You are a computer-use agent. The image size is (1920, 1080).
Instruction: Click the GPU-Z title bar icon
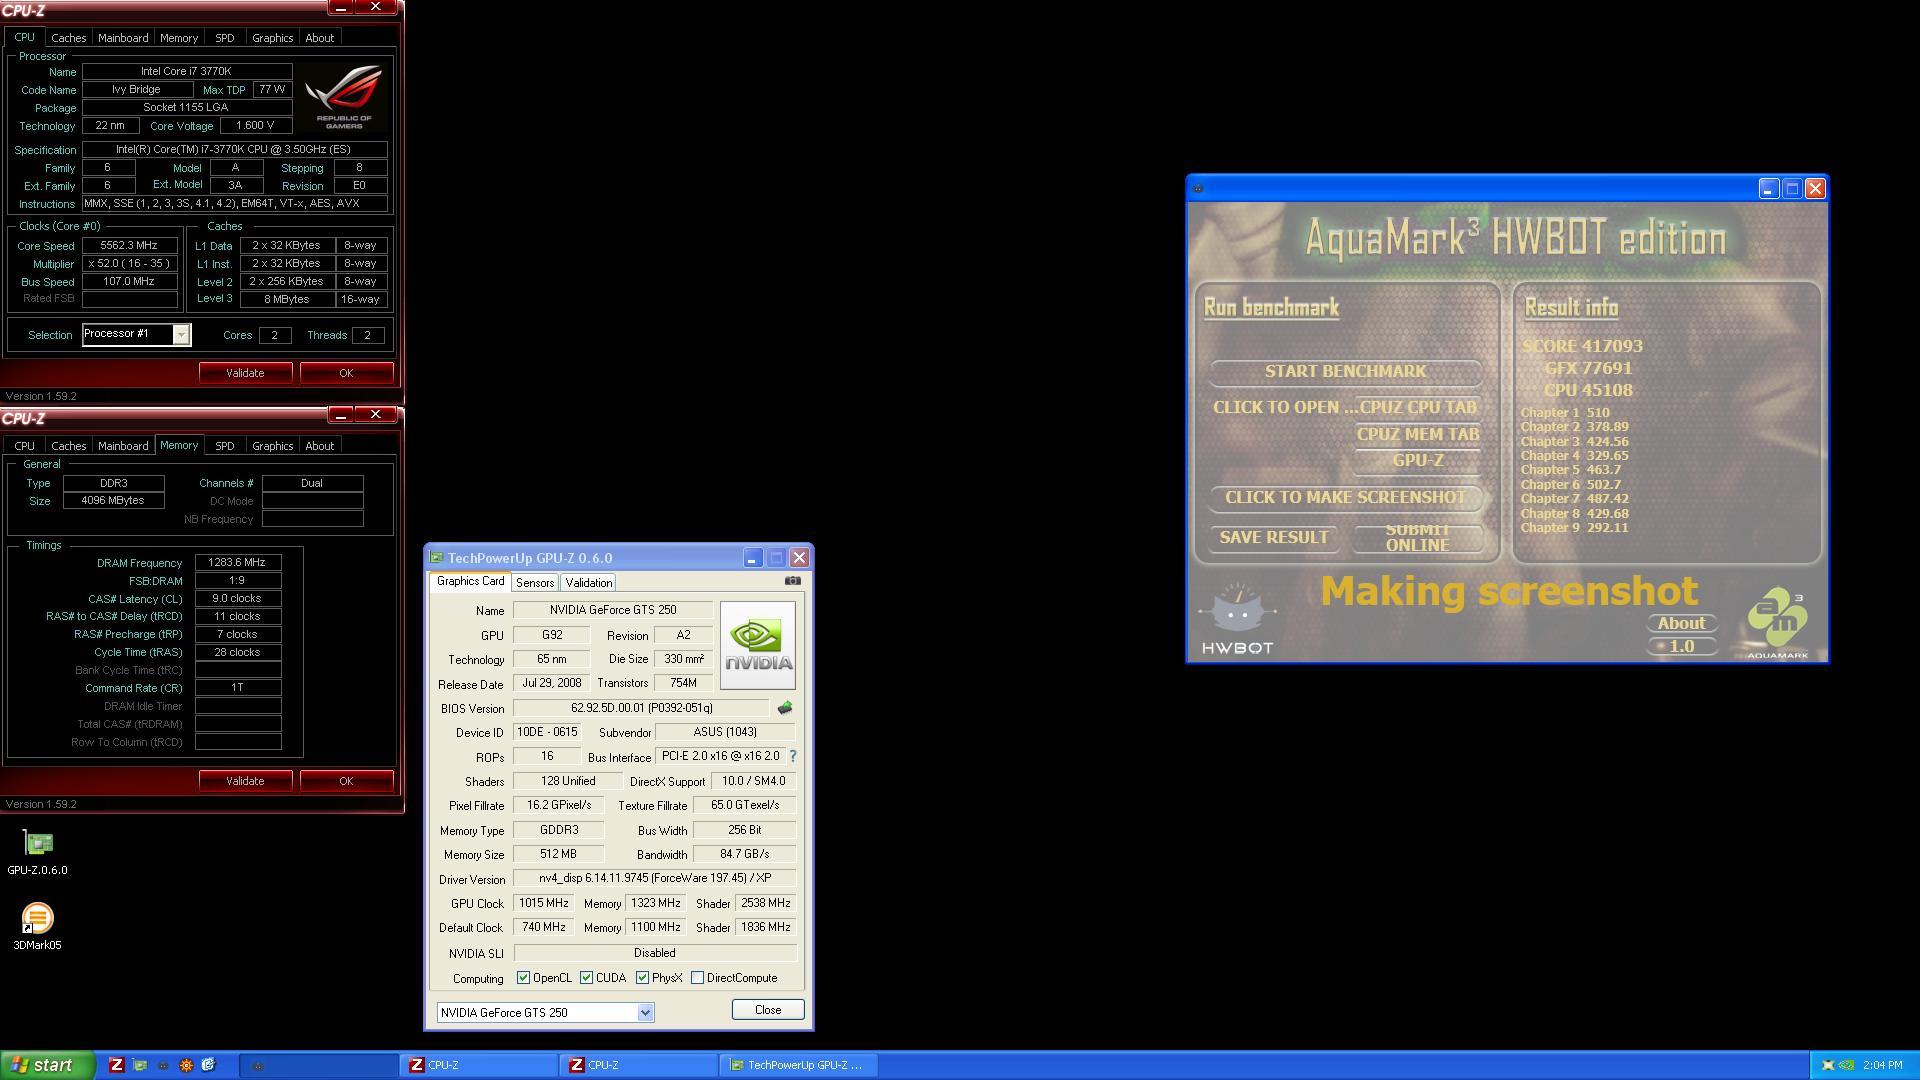click(x=436, y=558)
